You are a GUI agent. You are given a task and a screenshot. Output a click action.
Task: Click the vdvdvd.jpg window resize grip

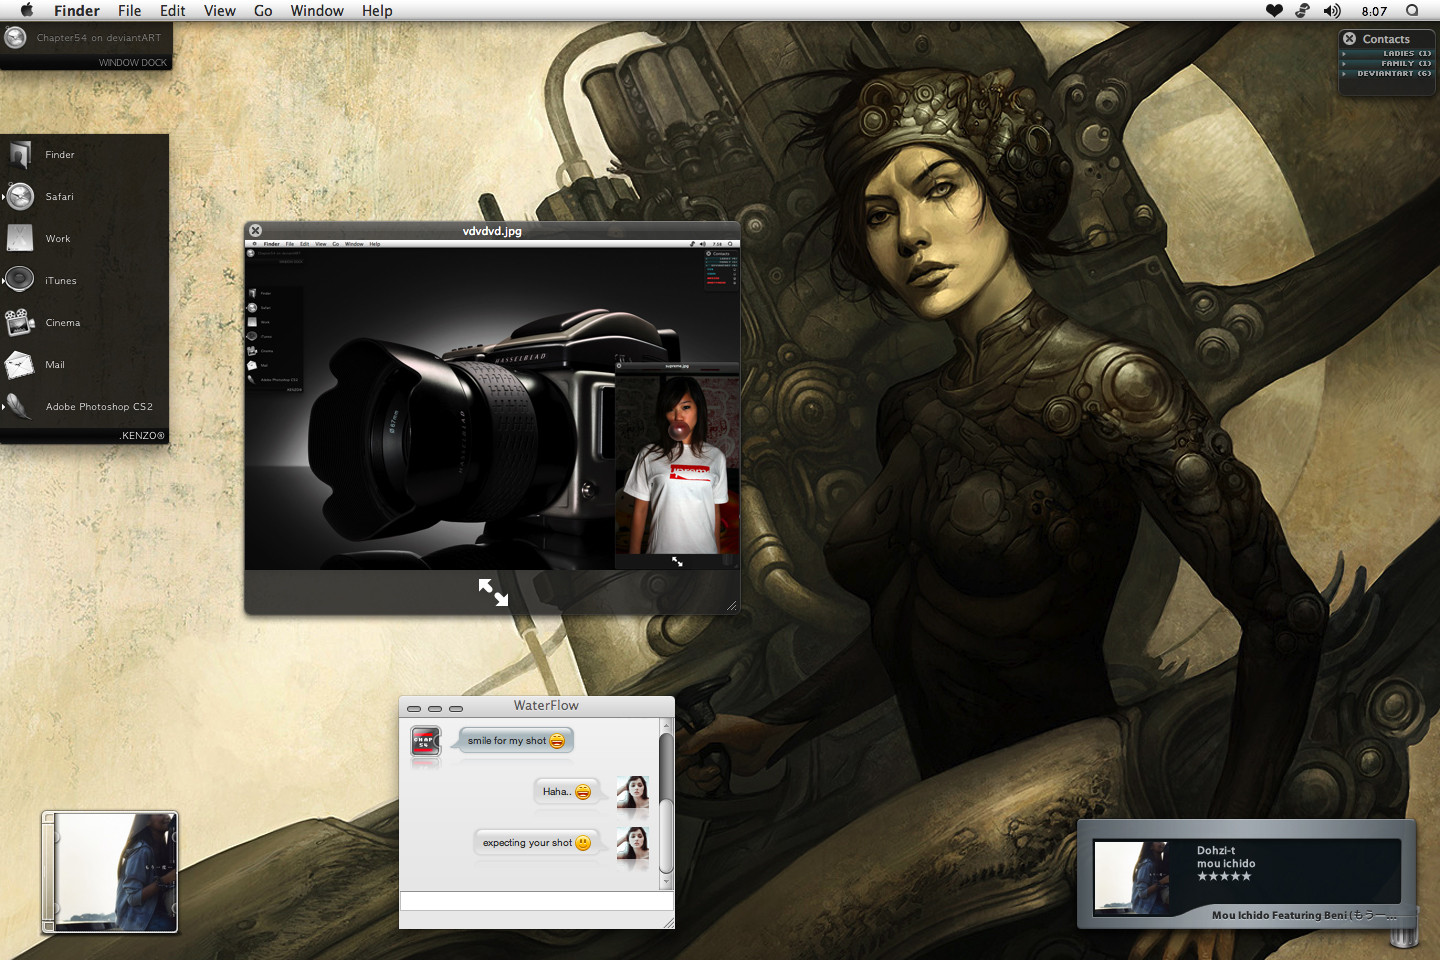[732, 605]
